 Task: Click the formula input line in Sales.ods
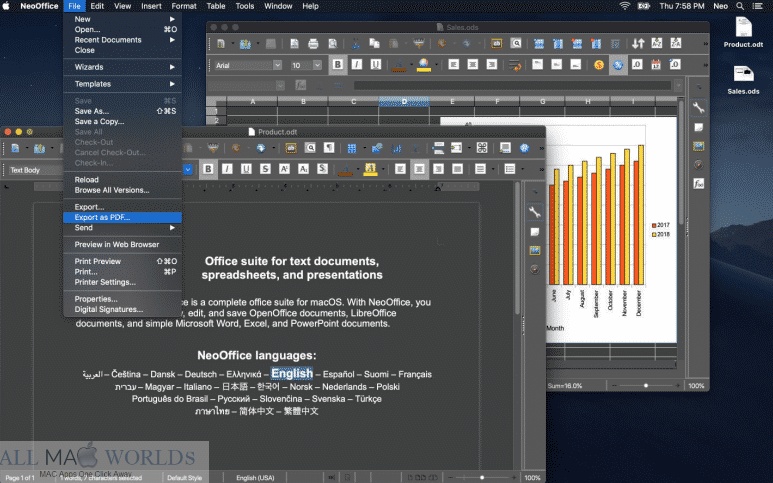[x=512, y=86]
